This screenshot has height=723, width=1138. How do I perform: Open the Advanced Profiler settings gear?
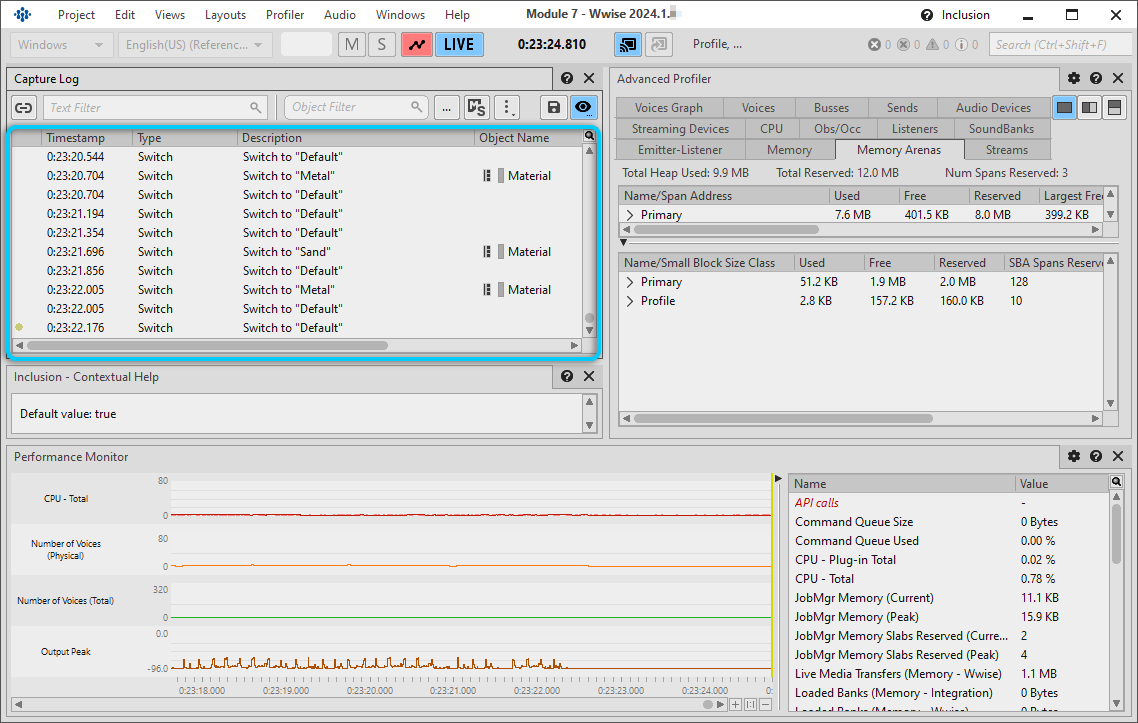point(1074,79)
